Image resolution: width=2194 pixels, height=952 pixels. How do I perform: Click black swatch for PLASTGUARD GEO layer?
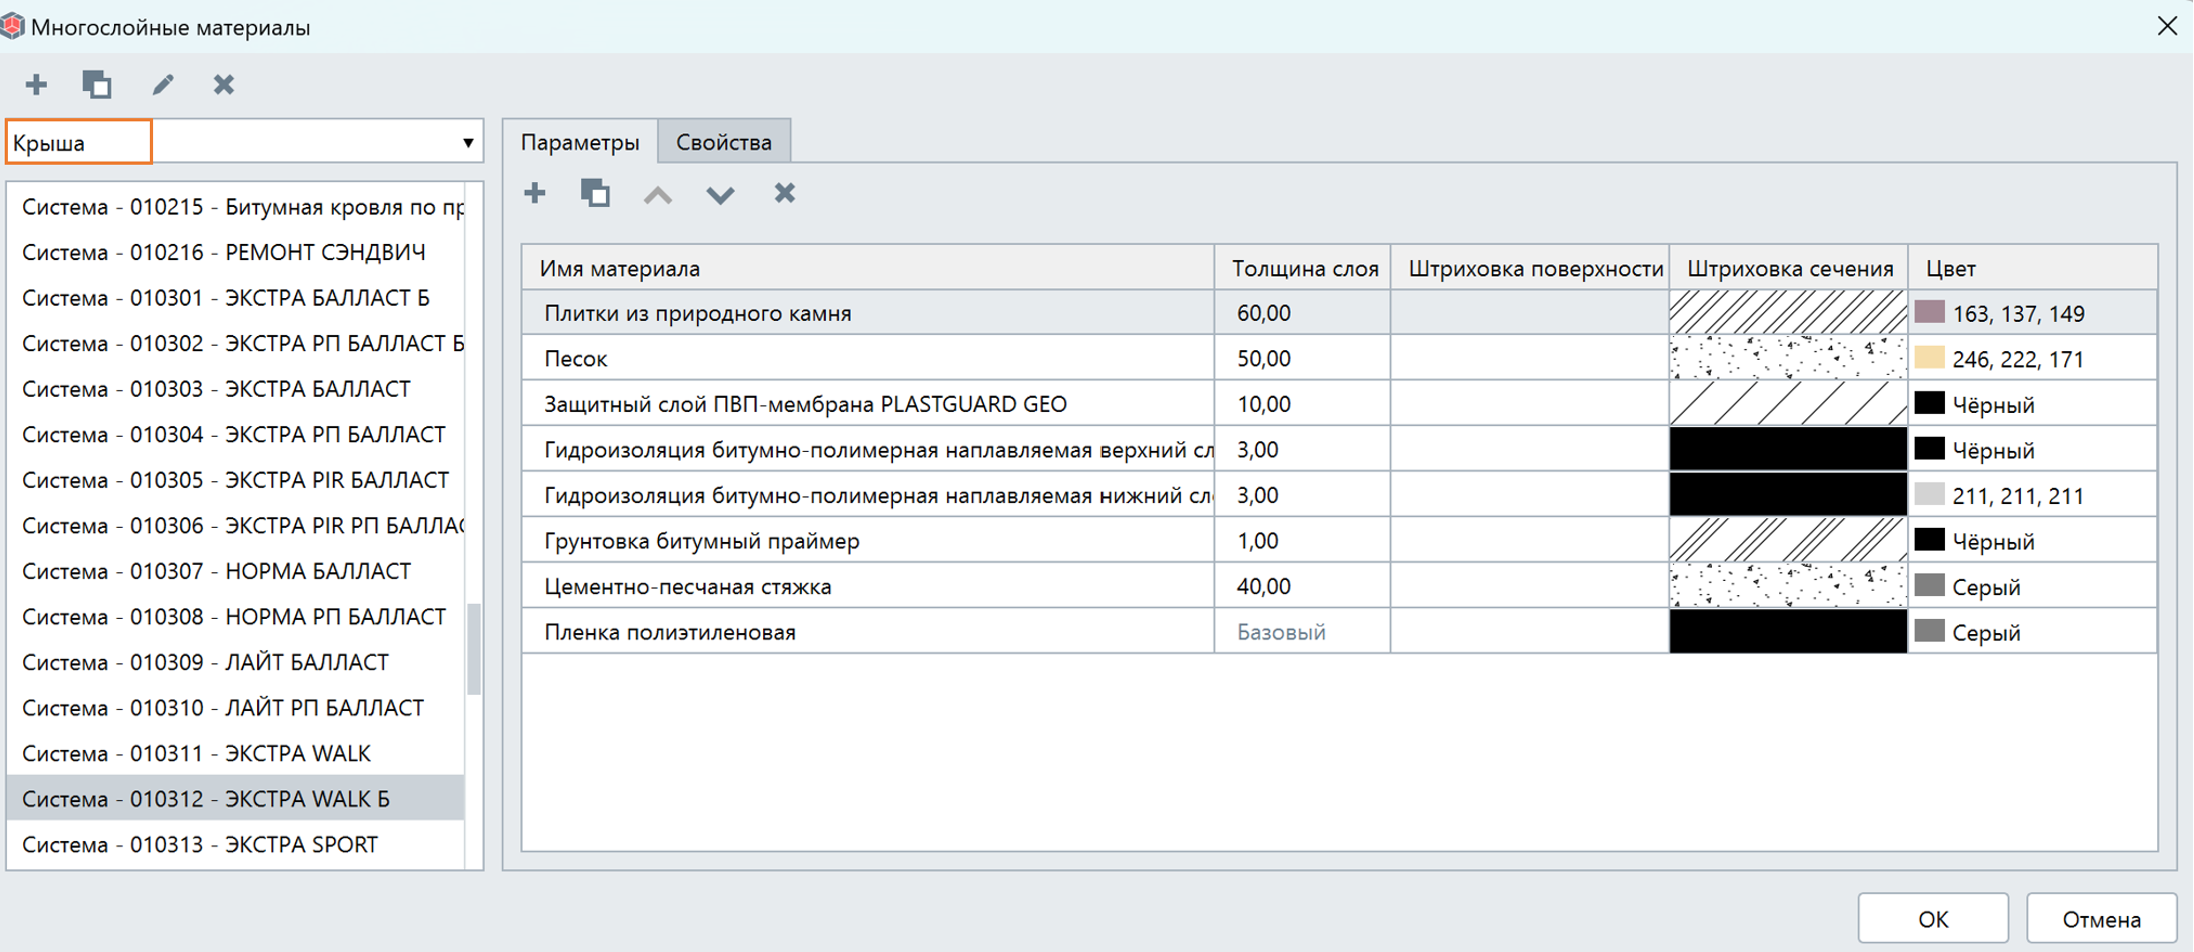pyautogui.click(x=1930, y=403)
